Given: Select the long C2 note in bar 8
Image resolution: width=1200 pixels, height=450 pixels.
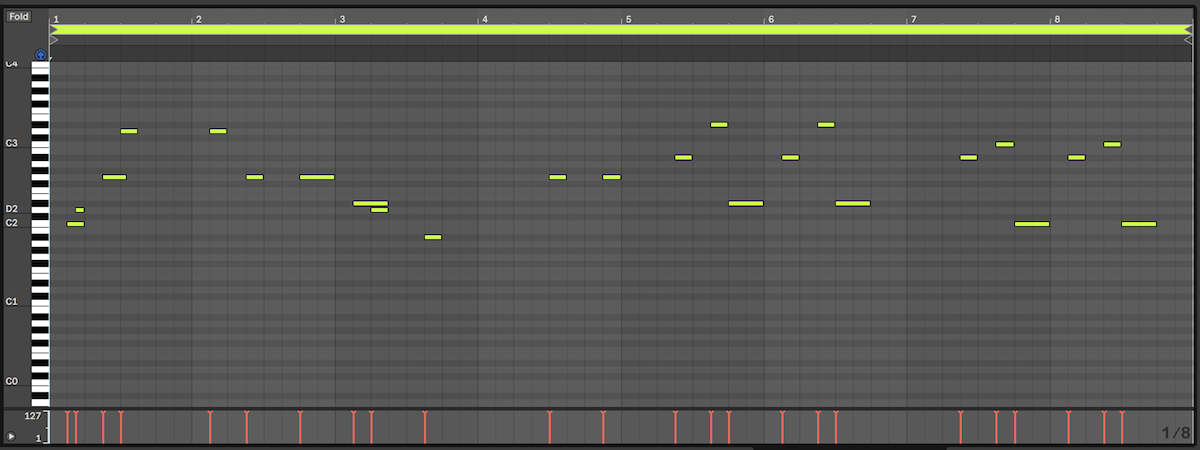Looking at the screenshot, I should tap(1138, 224).
